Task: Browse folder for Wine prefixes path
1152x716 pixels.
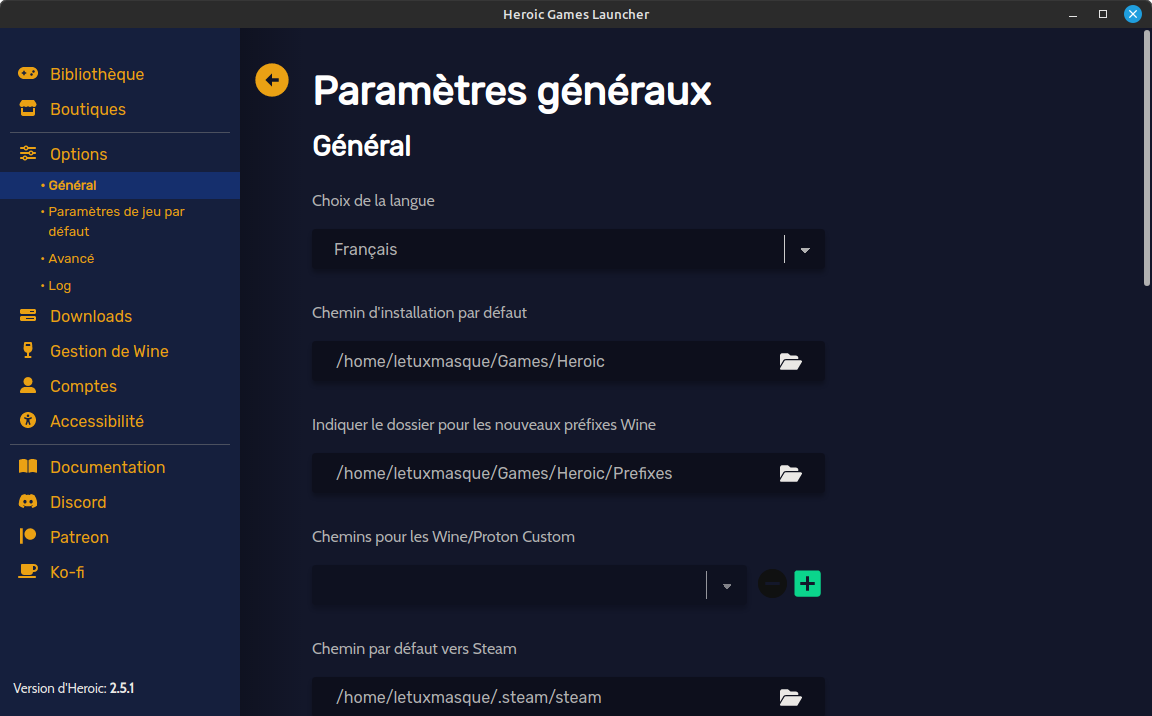Action: point(791,474)
